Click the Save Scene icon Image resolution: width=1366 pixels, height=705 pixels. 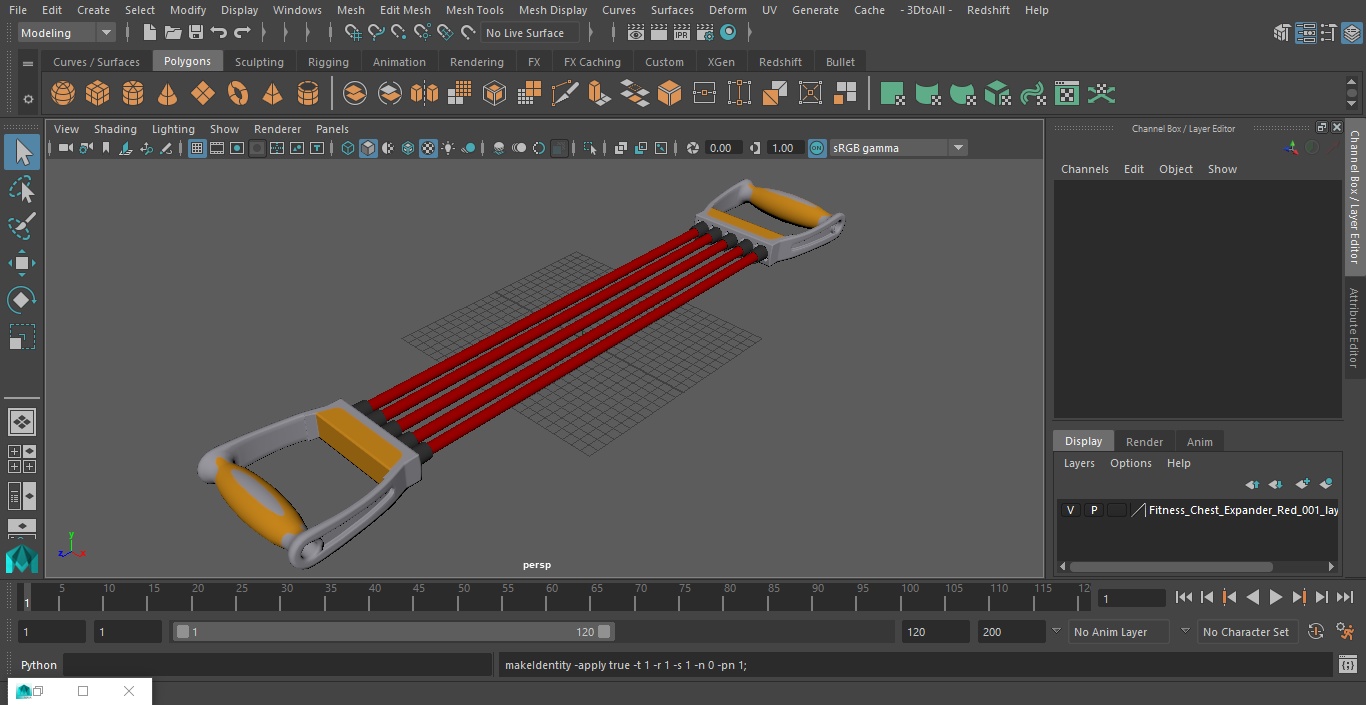tap(196, 33)
